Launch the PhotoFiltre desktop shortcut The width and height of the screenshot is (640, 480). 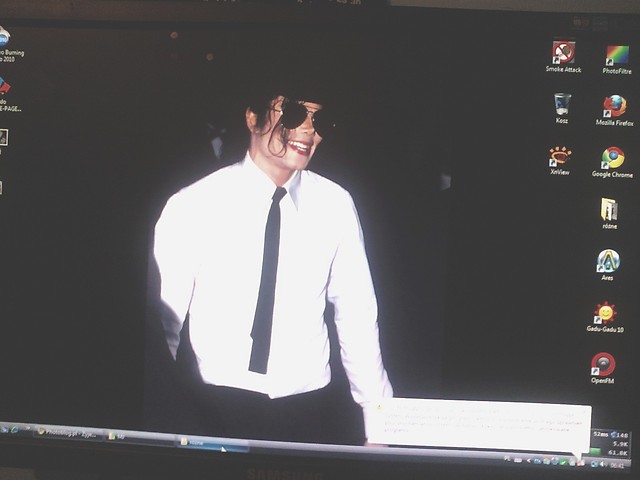click(x=617, y=60)
